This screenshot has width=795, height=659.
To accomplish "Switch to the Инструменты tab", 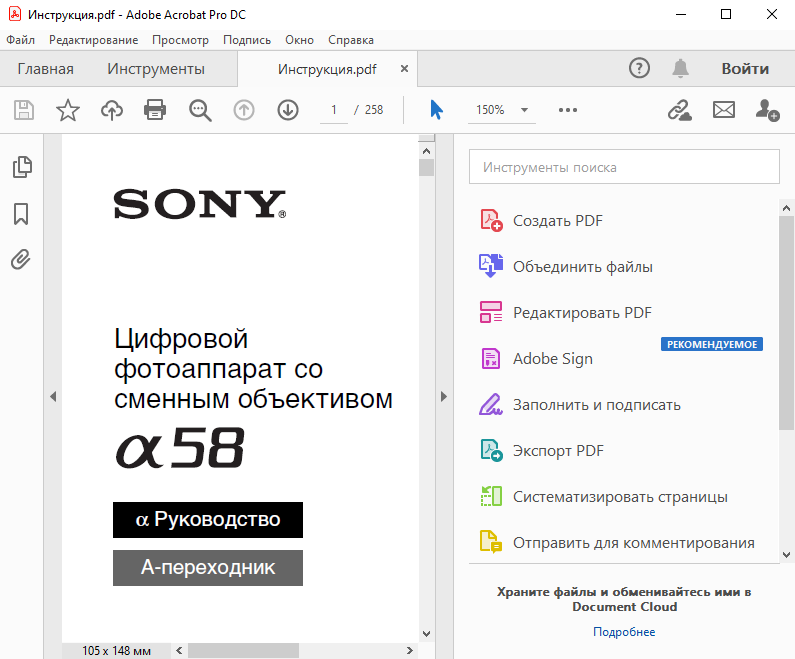I will pos(156,68).
